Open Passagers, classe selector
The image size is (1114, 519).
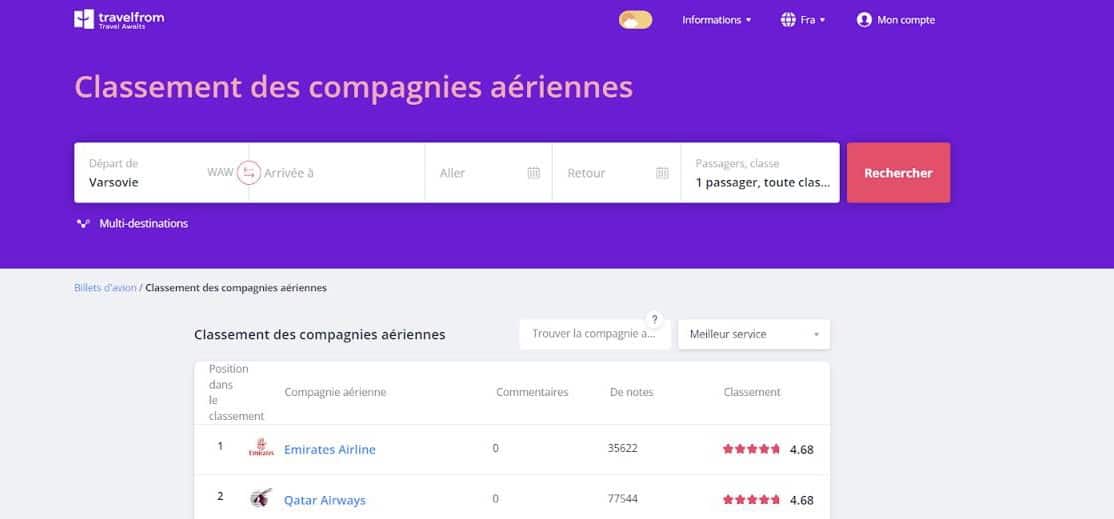(x=760, y=173)
